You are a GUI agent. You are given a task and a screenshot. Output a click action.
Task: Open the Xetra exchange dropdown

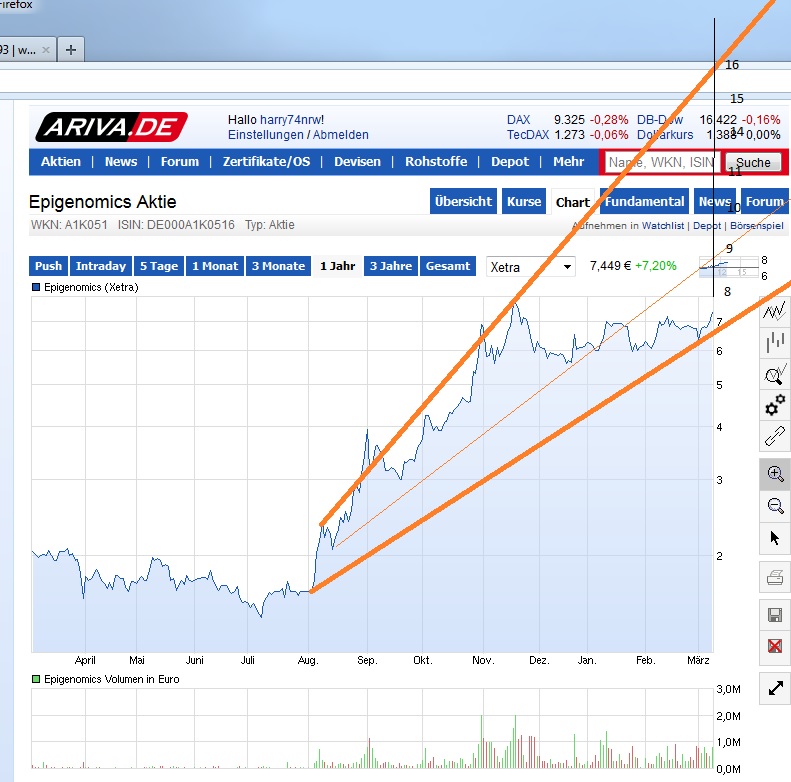[530, 266]
